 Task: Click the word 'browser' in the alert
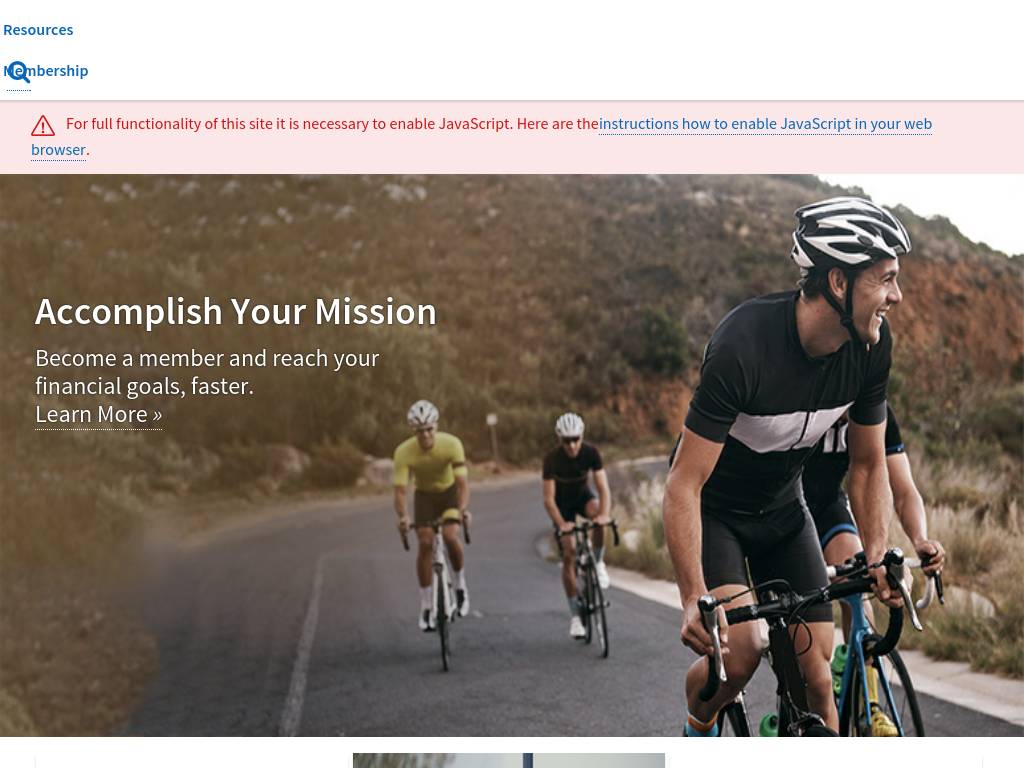pos(58,150)
